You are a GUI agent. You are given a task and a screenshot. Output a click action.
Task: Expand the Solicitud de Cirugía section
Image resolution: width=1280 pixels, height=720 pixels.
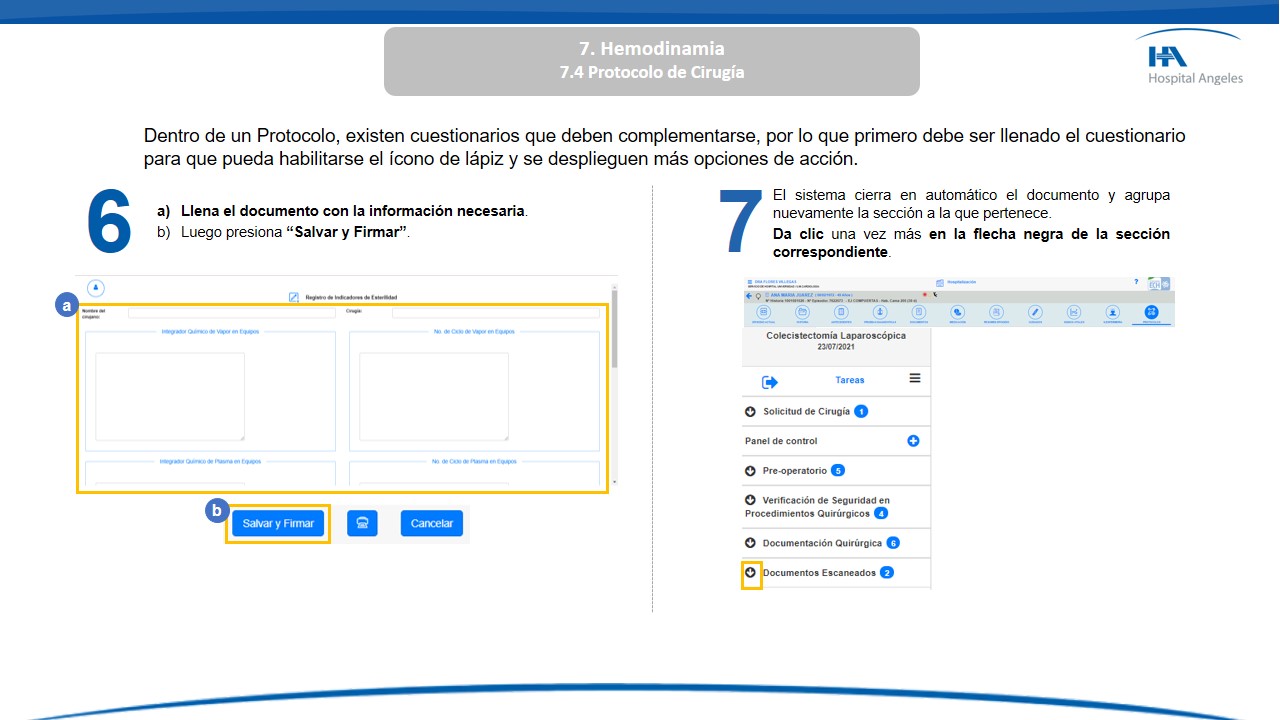pos(750,411)
